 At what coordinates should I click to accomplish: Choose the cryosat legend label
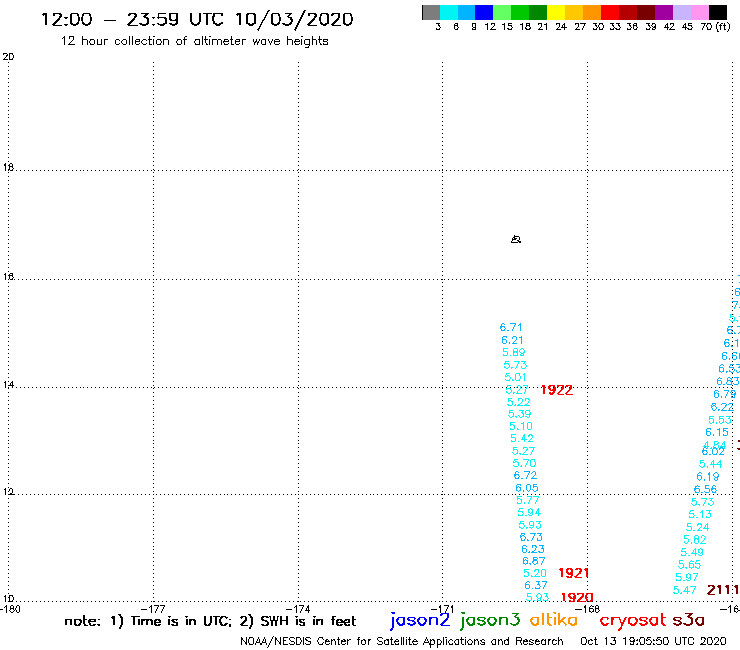pyautogui.click(x=633, y=620)
